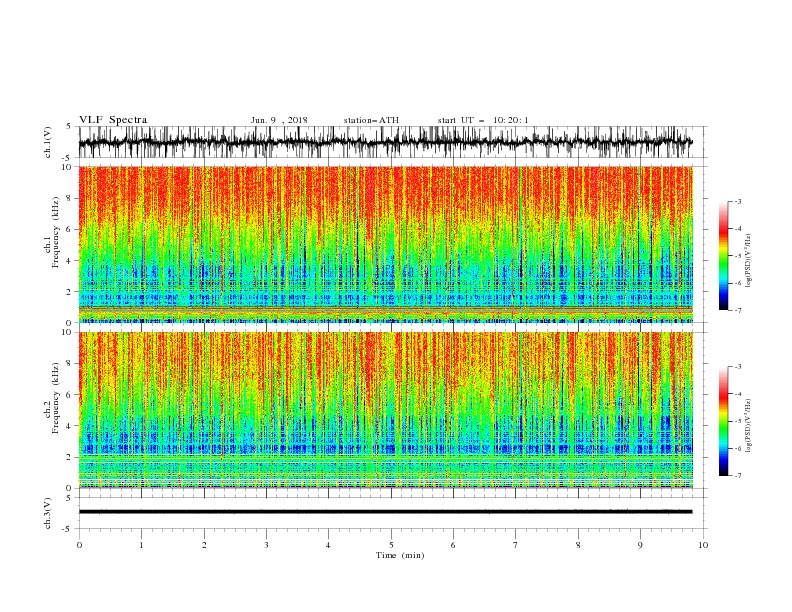Click the ch.3 flat voltage trace
Image resolution: width=792 pixels, height=612 pixels.
[385, 512]
